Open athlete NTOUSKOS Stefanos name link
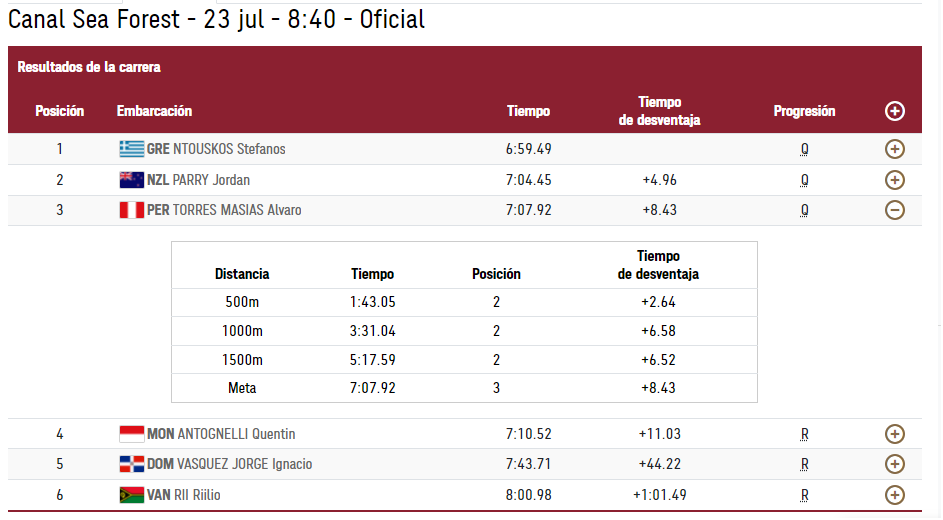 pos(229,149)
